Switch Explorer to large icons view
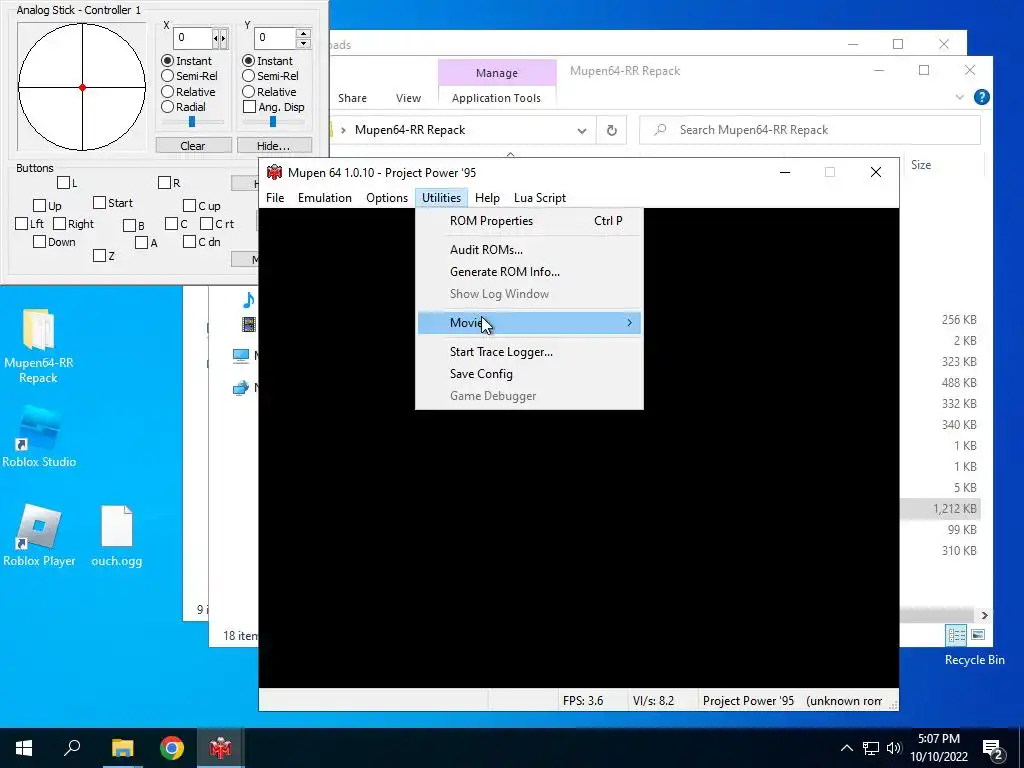 (x=978, y=635)
